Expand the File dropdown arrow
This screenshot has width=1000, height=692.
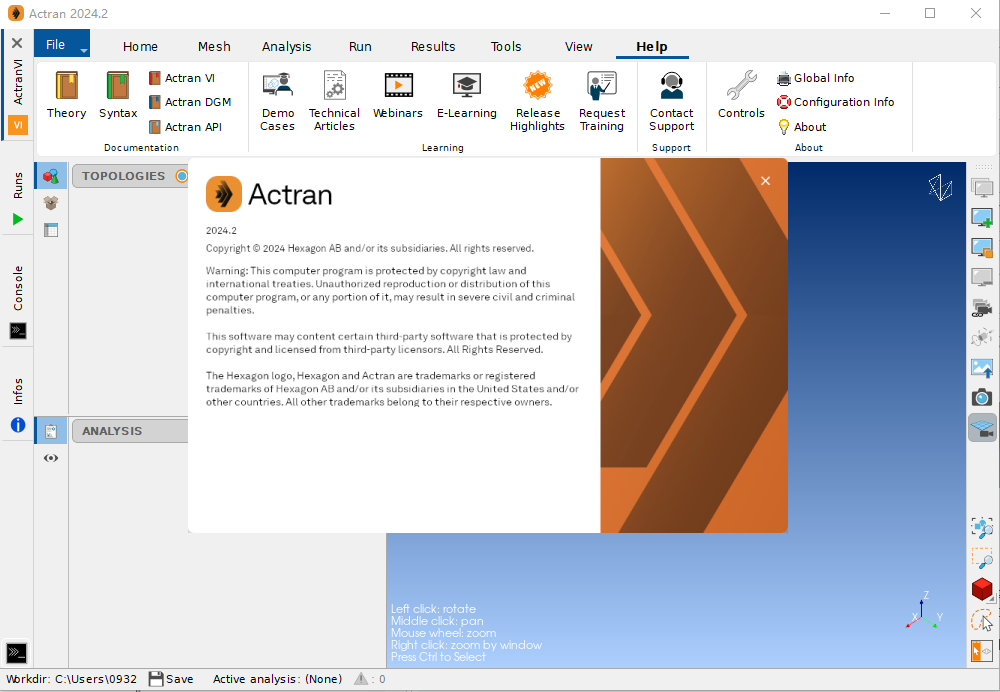(84, 50)
